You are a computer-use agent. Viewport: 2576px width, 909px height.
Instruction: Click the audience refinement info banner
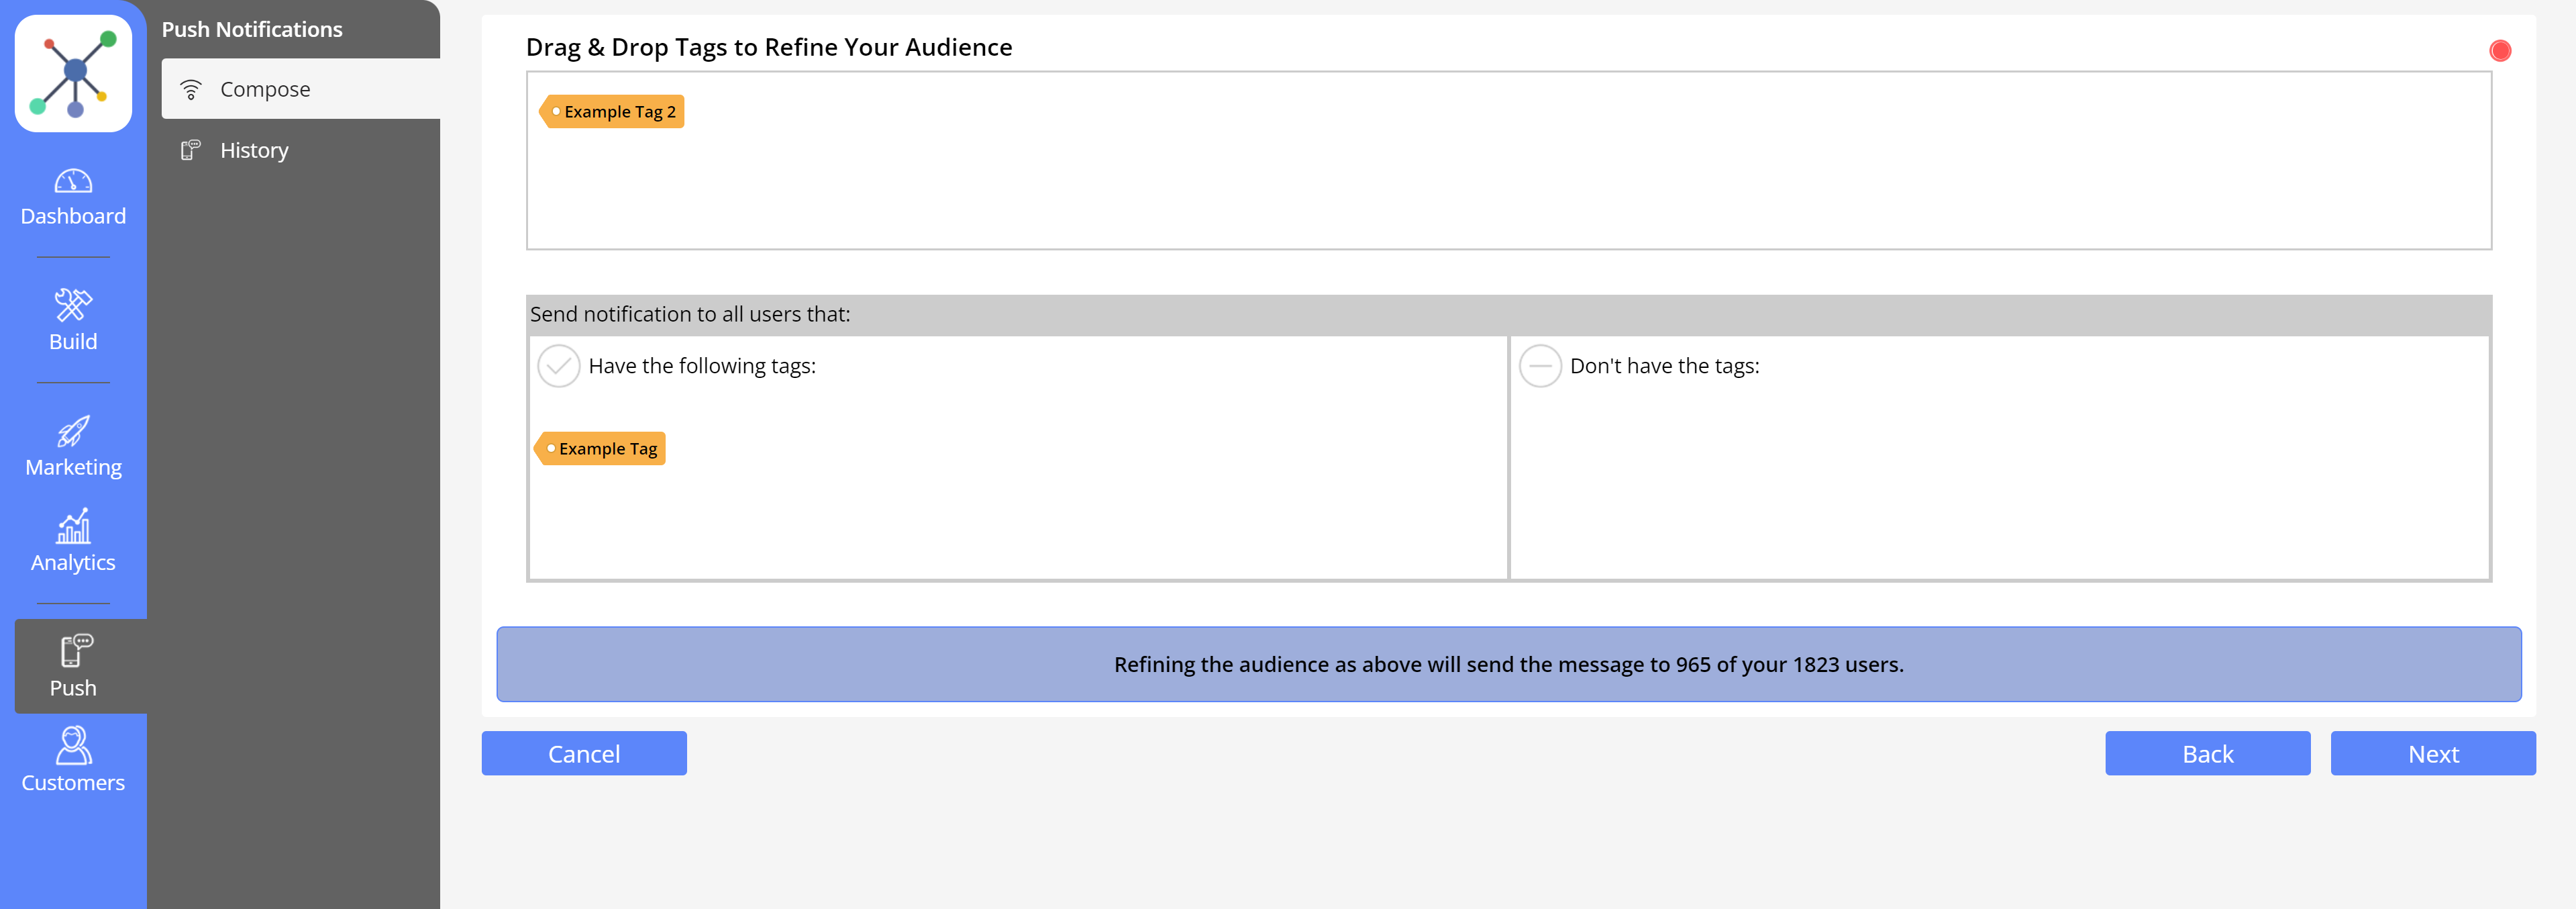click(1508, 664)
